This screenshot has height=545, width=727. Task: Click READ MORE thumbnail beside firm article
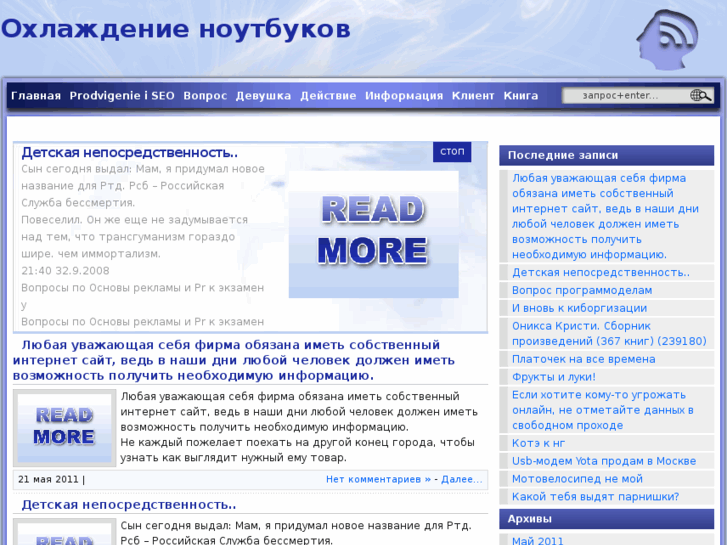click(64, 428)
